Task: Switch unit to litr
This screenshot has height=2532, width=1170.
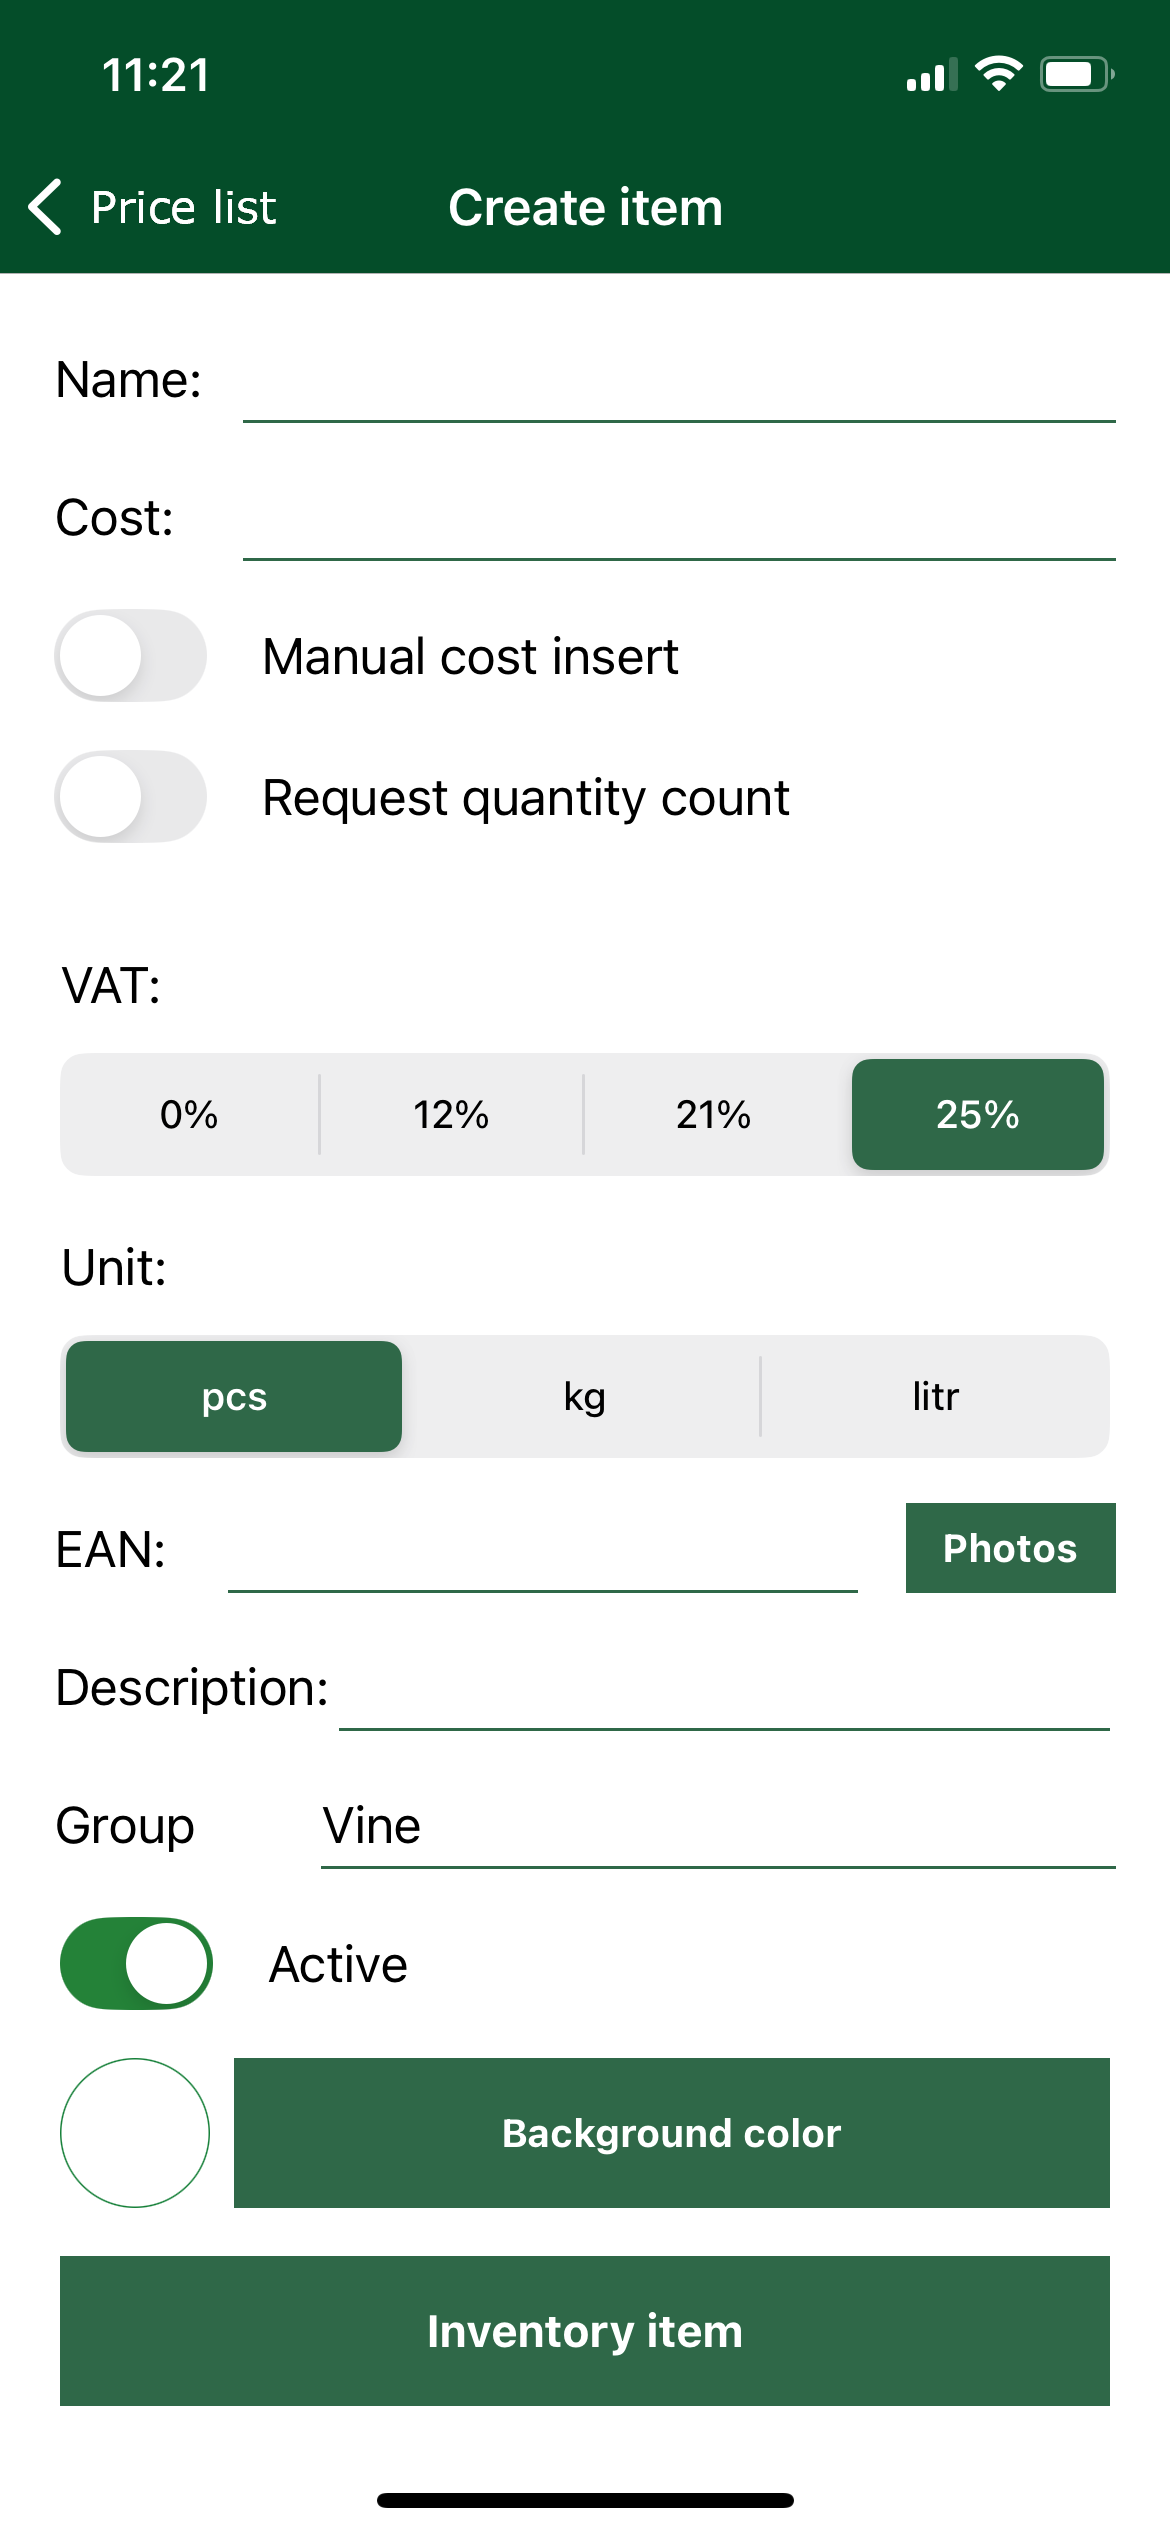Action: tap(935, 1396)
